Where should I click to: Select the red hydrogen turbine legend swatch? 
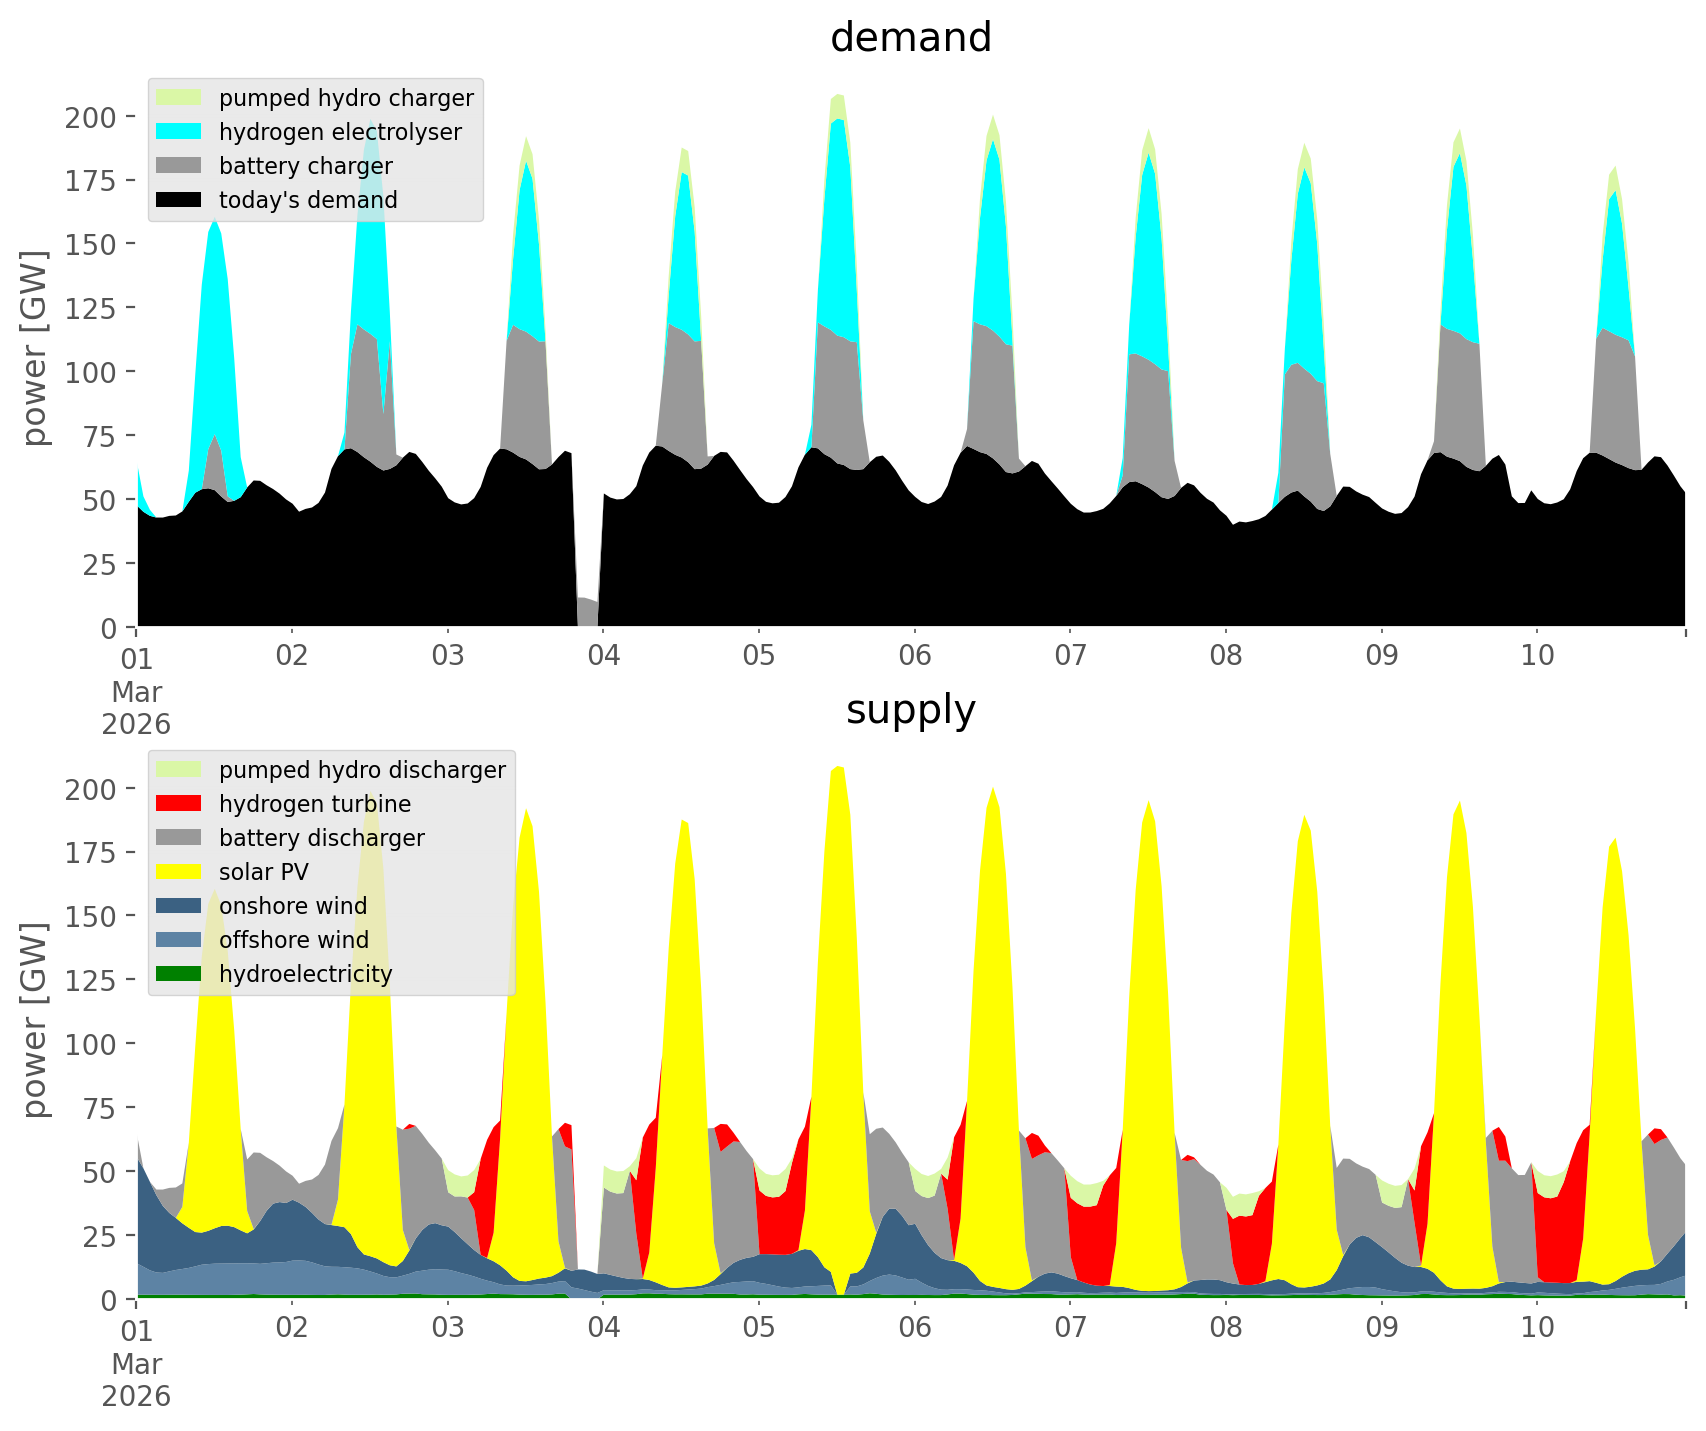click(x=179, y=804)
